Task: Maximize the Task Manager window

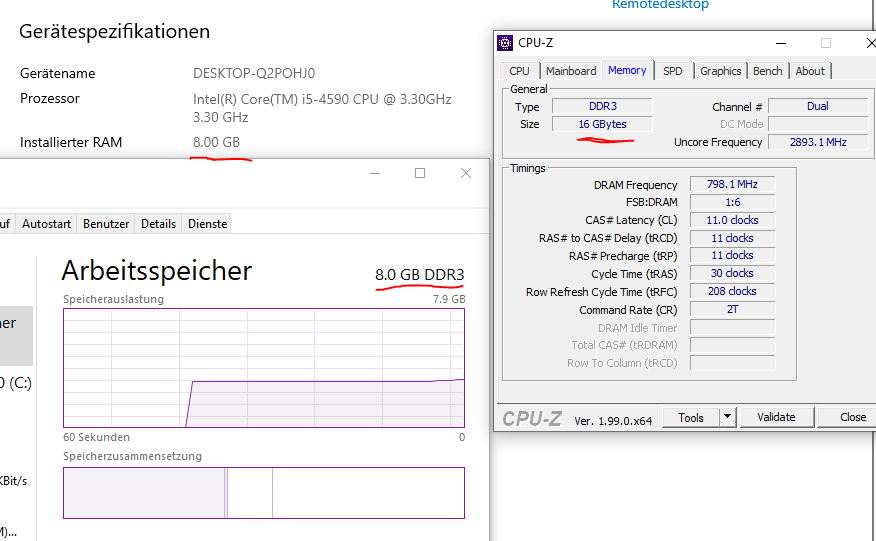Action: click(420, 173)
